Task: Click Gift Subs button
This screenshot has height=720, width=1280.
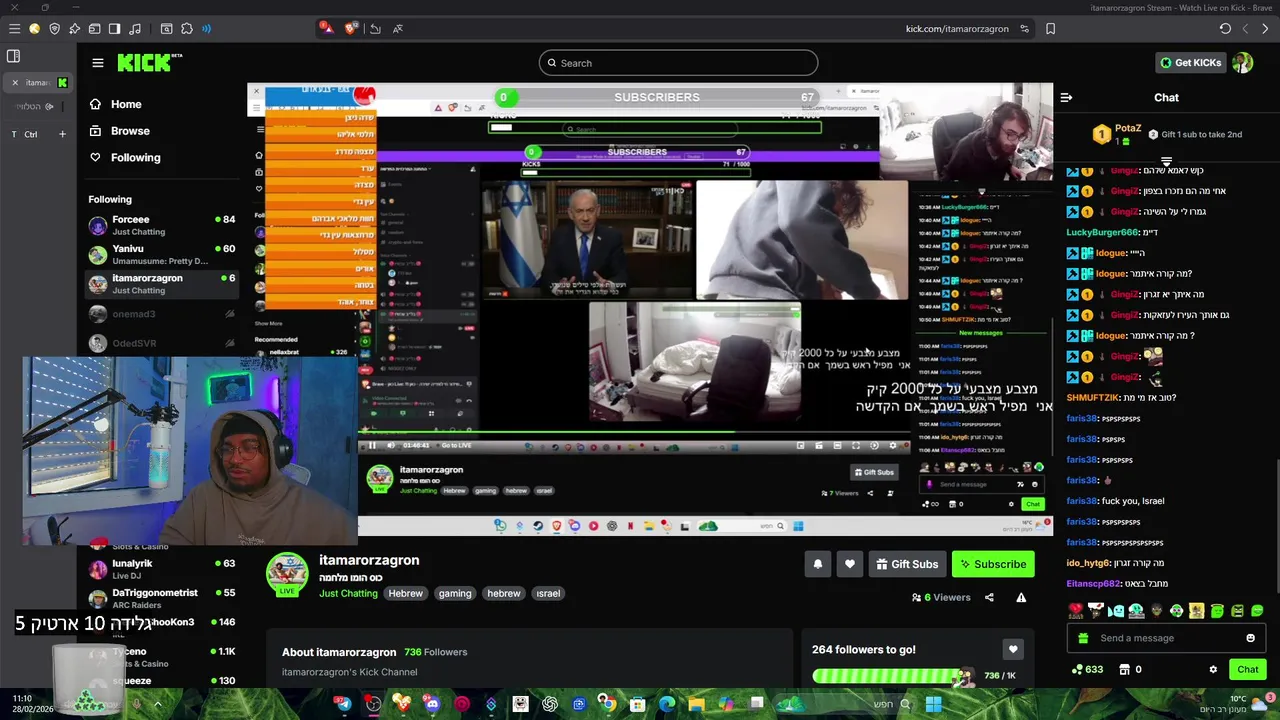Action: (x=907, y=564)
